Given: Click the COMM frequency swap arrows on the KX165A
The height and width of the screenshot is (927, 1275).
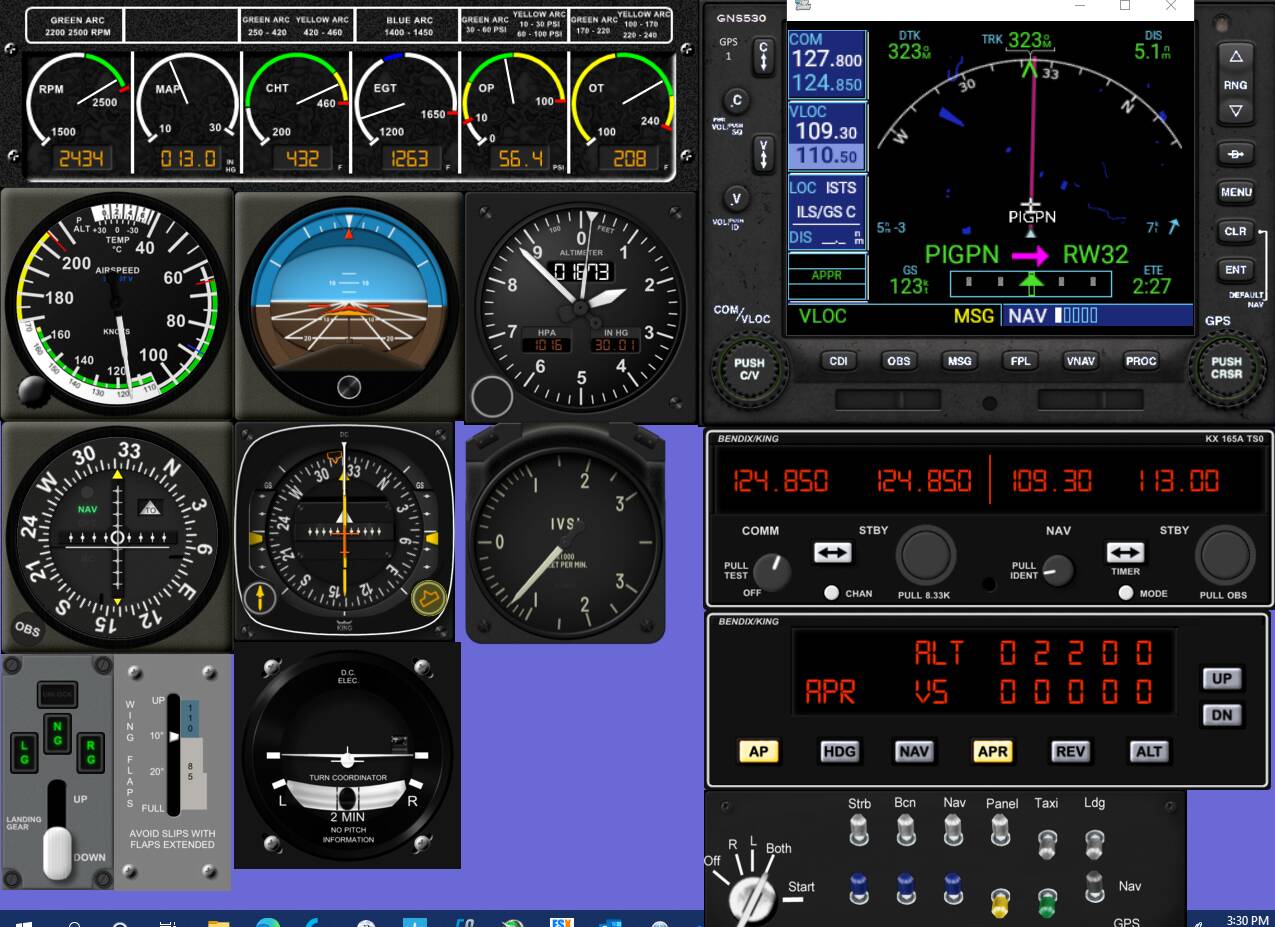Looking at the screenshot, I should 831,552.
